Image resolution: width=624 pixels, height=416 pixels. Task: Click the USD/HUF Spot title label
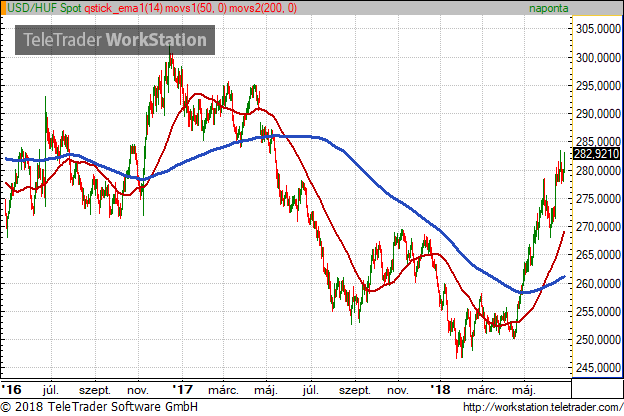45,8
